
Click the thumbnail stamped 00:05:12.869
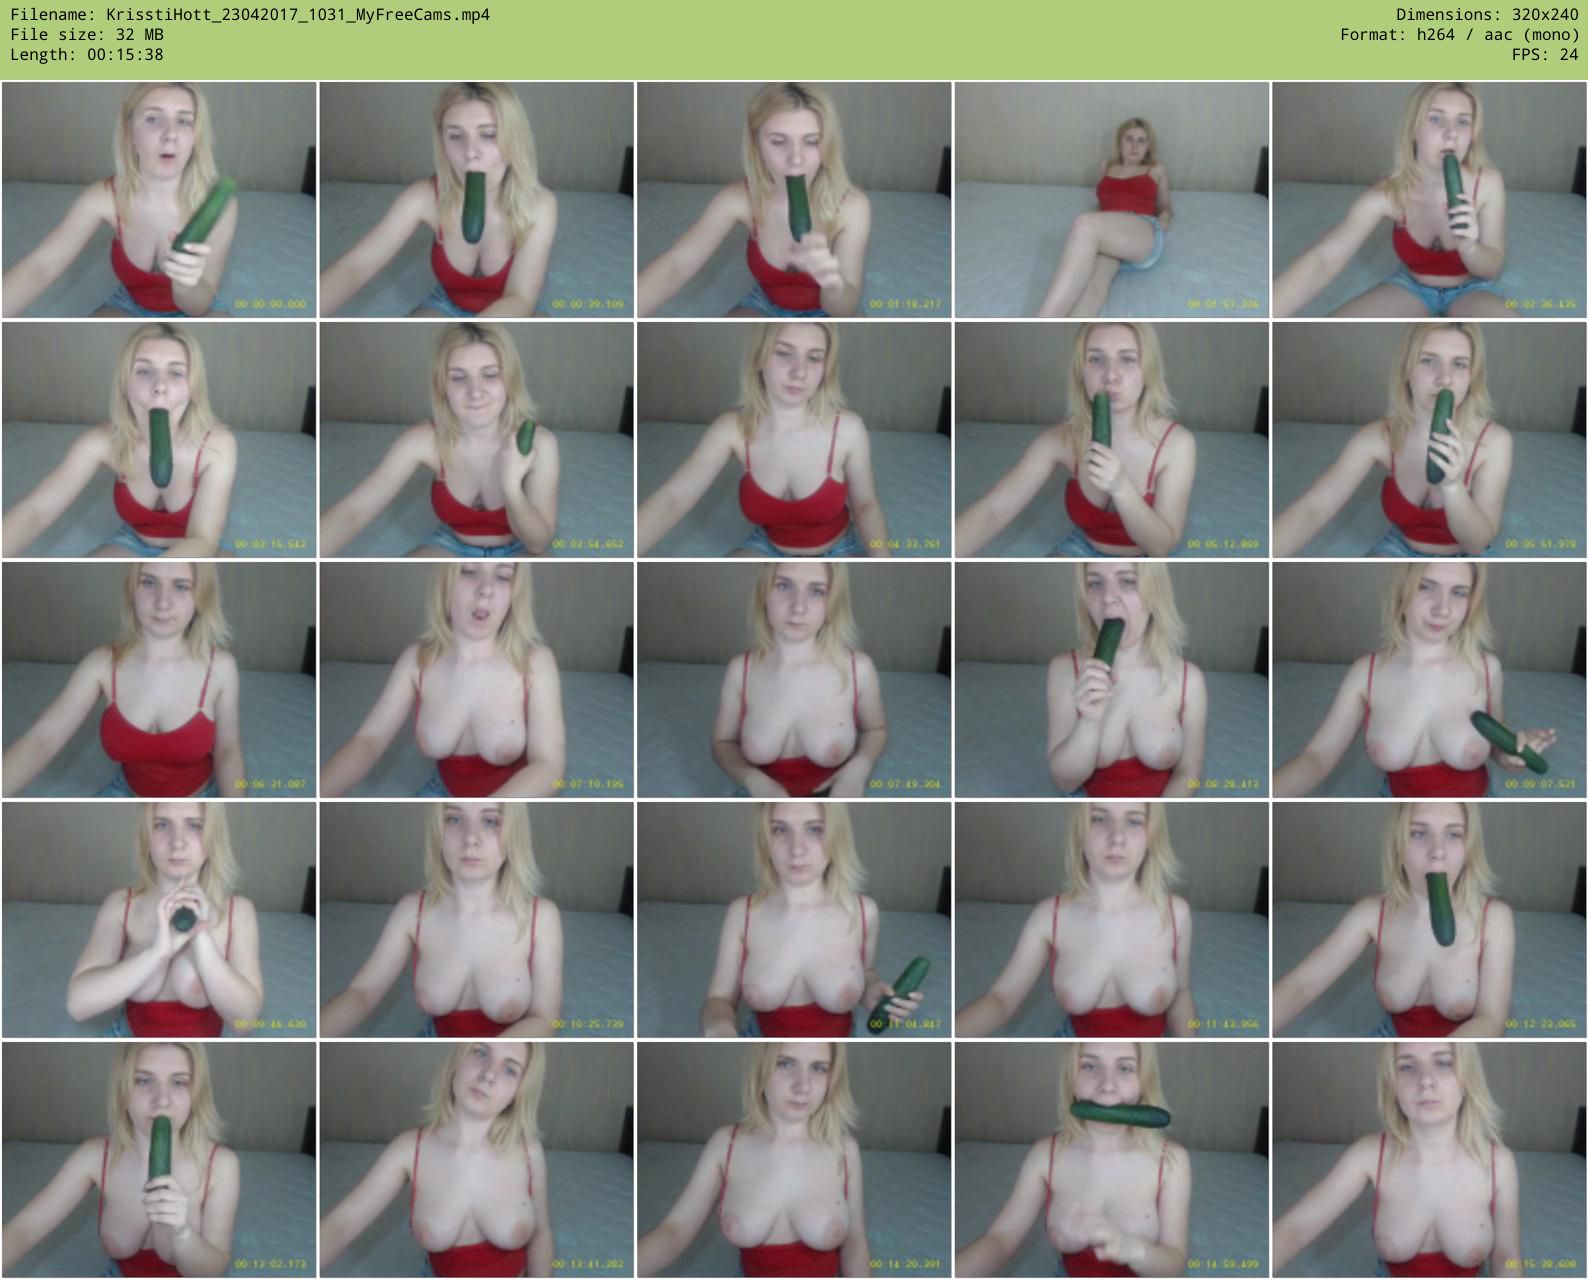click(x=1112, y=440)
